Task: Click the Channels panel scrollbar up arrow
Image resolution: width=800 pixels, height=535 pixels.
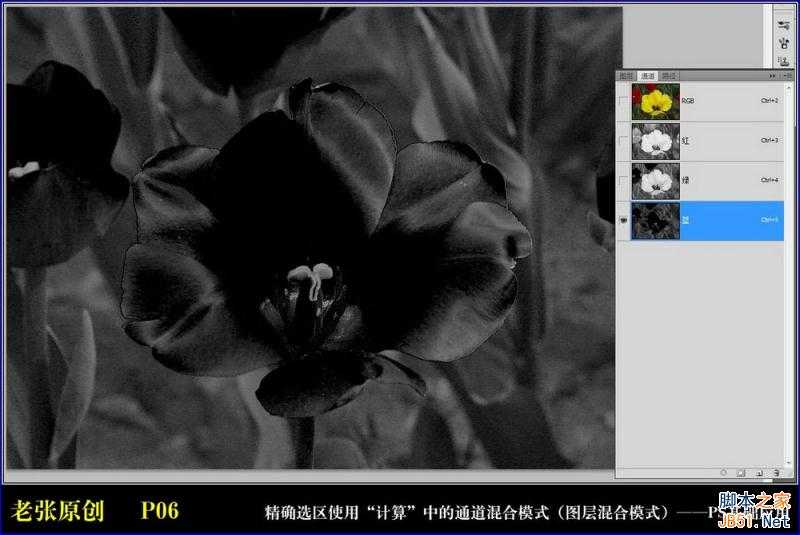Action: (789, 86)
